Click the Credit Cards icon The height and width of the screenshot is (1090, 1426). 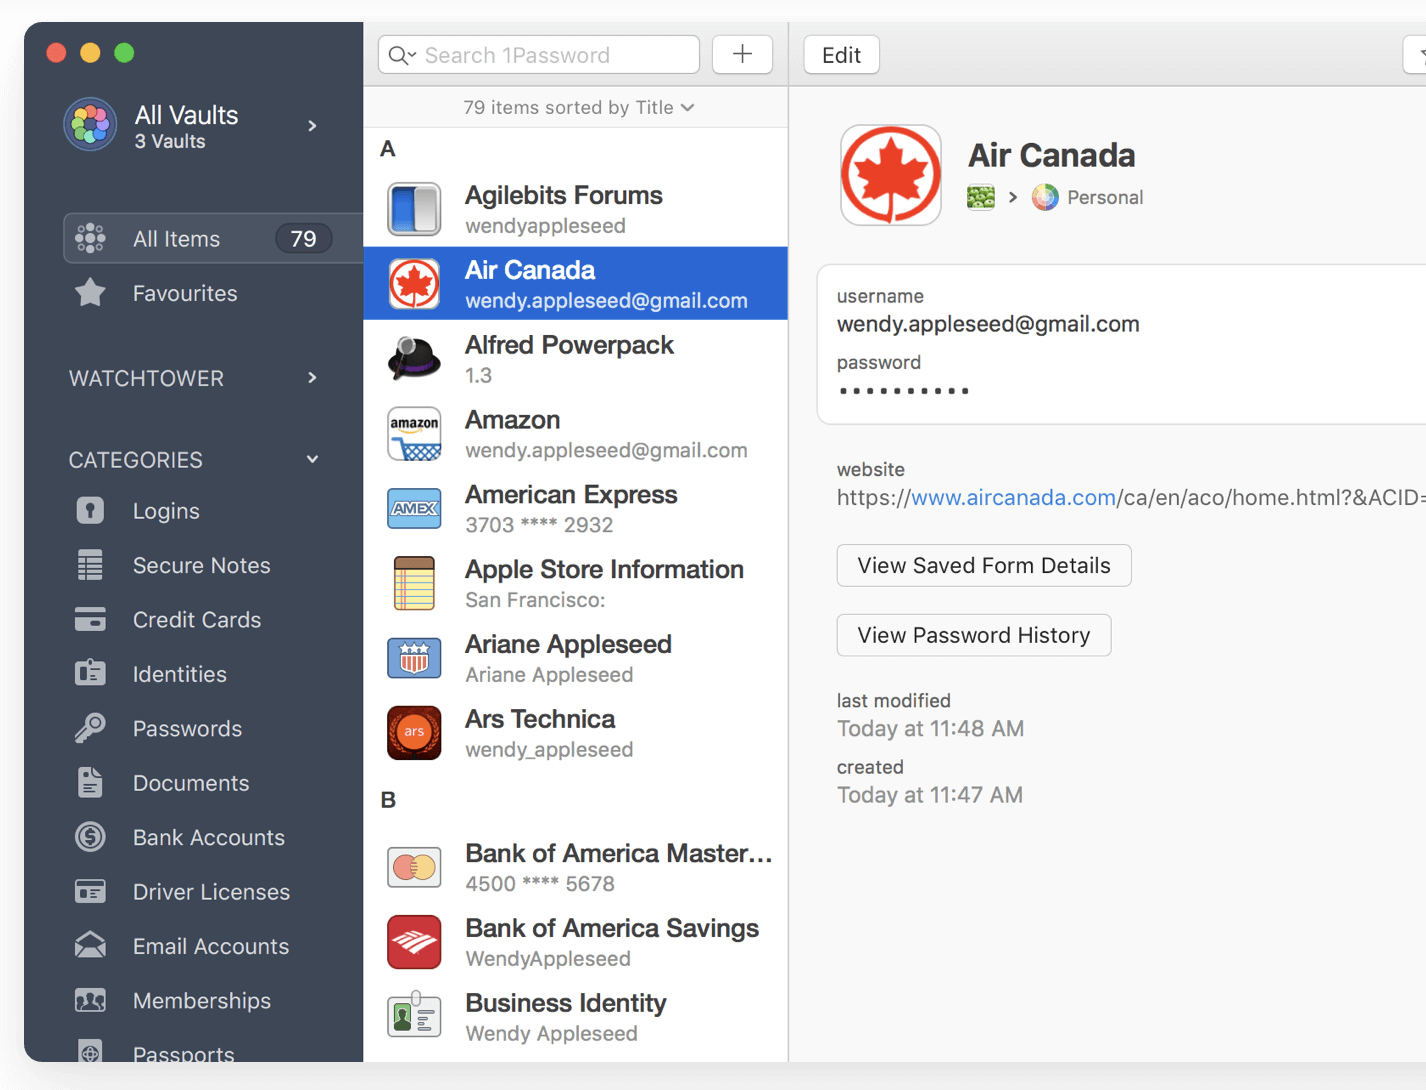pyautogui.click(x=90, y=619)
